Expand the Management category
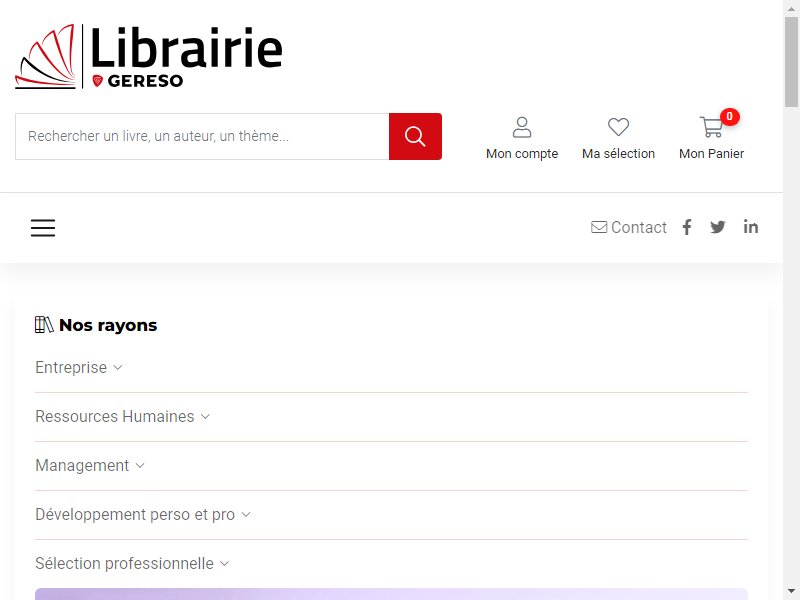800x600 pixels. [90, 465]
